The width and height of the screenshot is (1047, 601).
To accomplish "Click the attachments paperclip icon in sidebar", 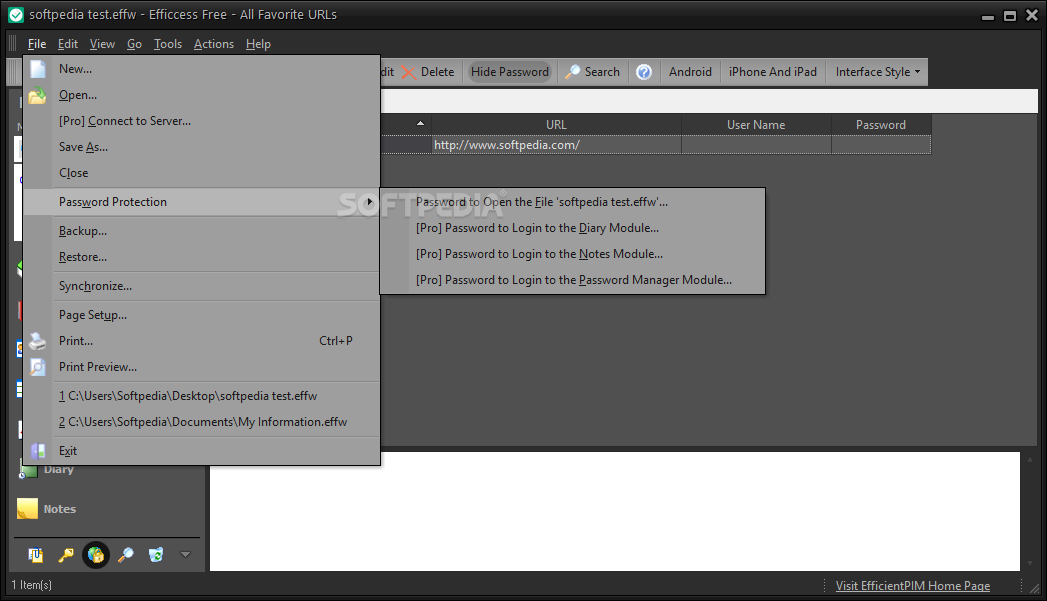I will [x=35, y=555].
